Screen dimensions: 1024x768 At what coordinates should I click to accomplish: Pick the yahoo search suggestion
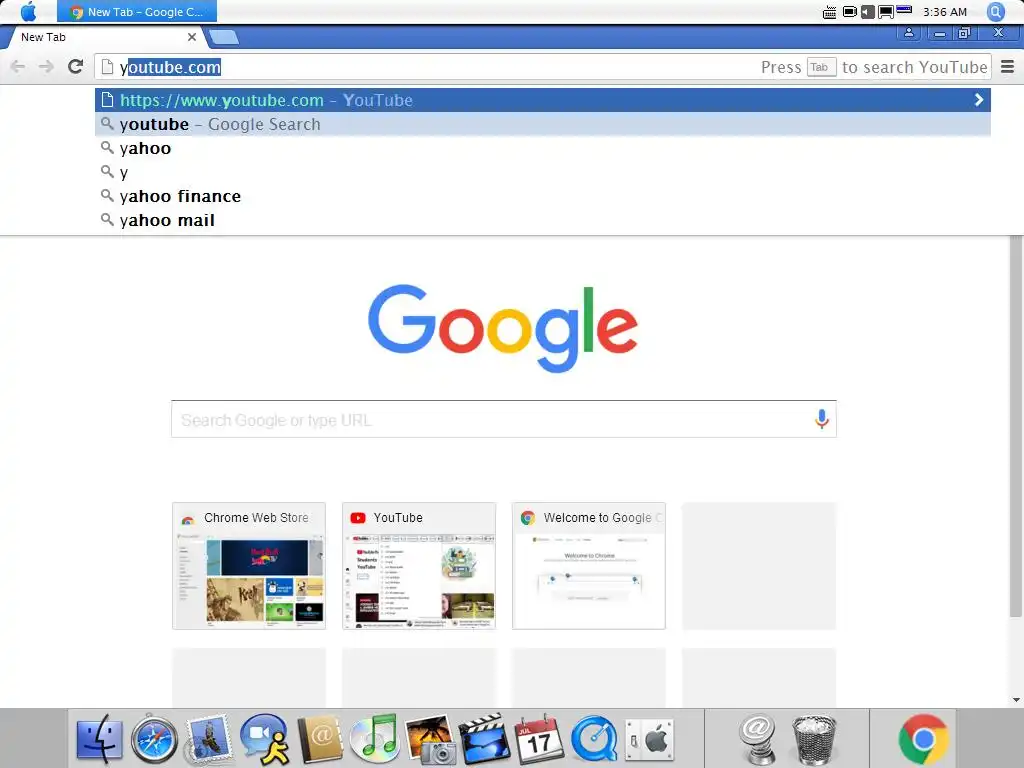tap(543, 148)
